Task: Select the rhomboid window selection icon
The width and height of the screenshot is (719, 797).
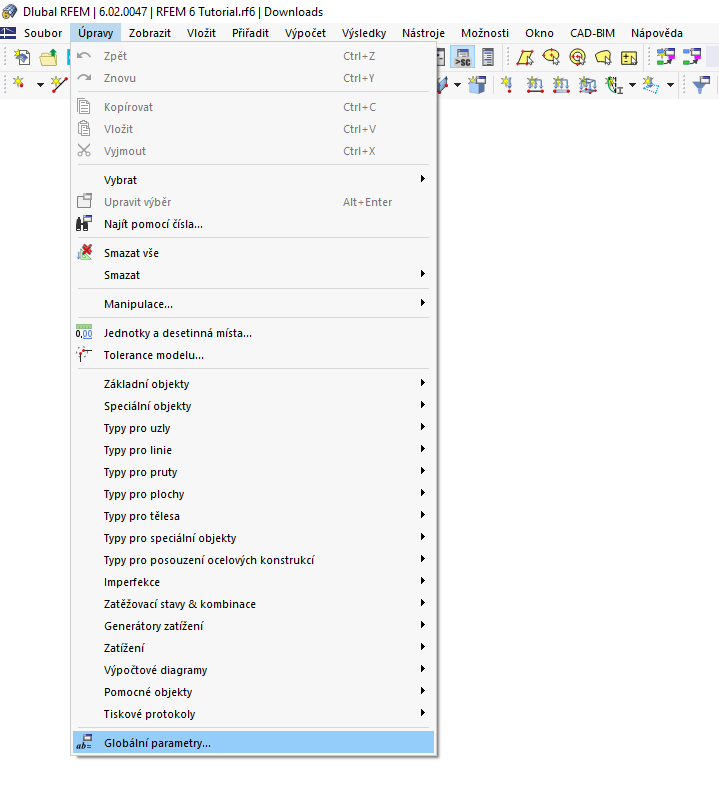Action: point(525,57)
